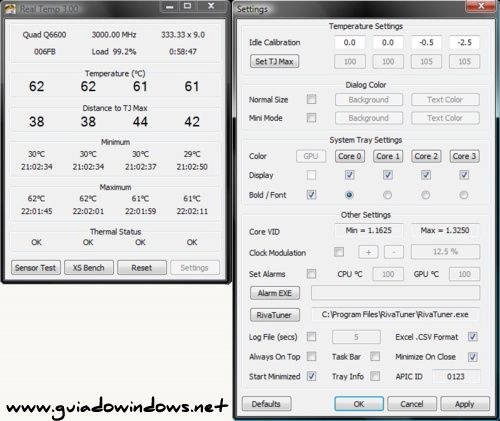This screenshot has height=421, width=500.
Task: Run the XS Bench benchmark
Action: 89,268
